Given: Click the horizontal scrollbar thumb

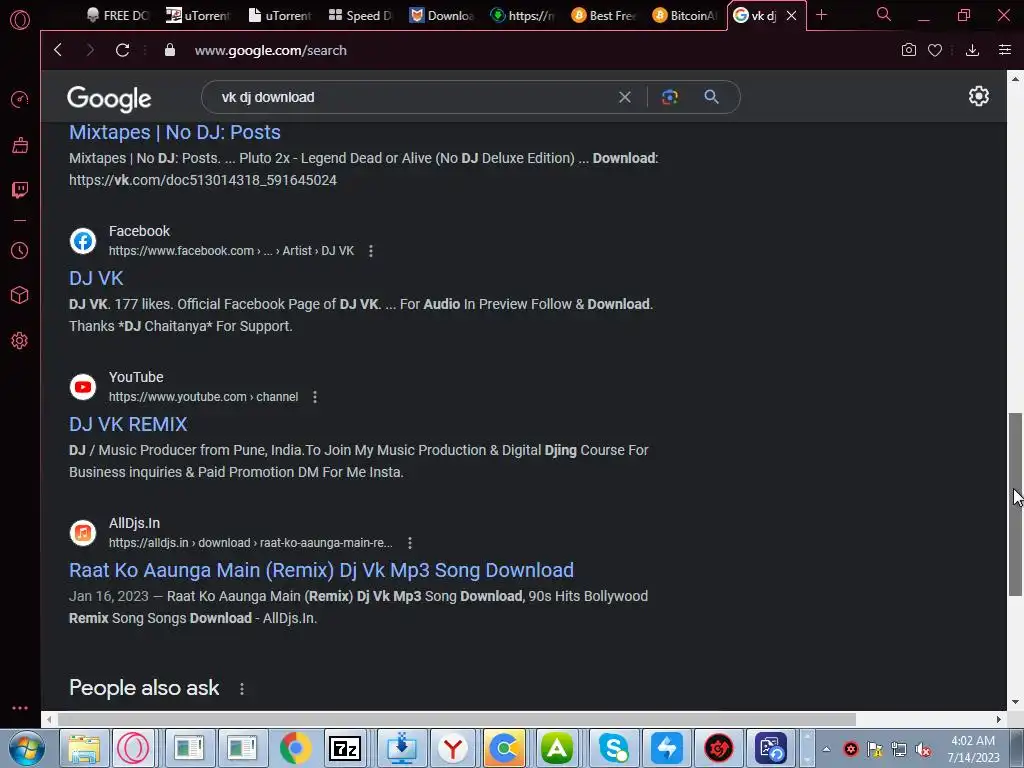Looking at the screenshot, I should [457, 720].
